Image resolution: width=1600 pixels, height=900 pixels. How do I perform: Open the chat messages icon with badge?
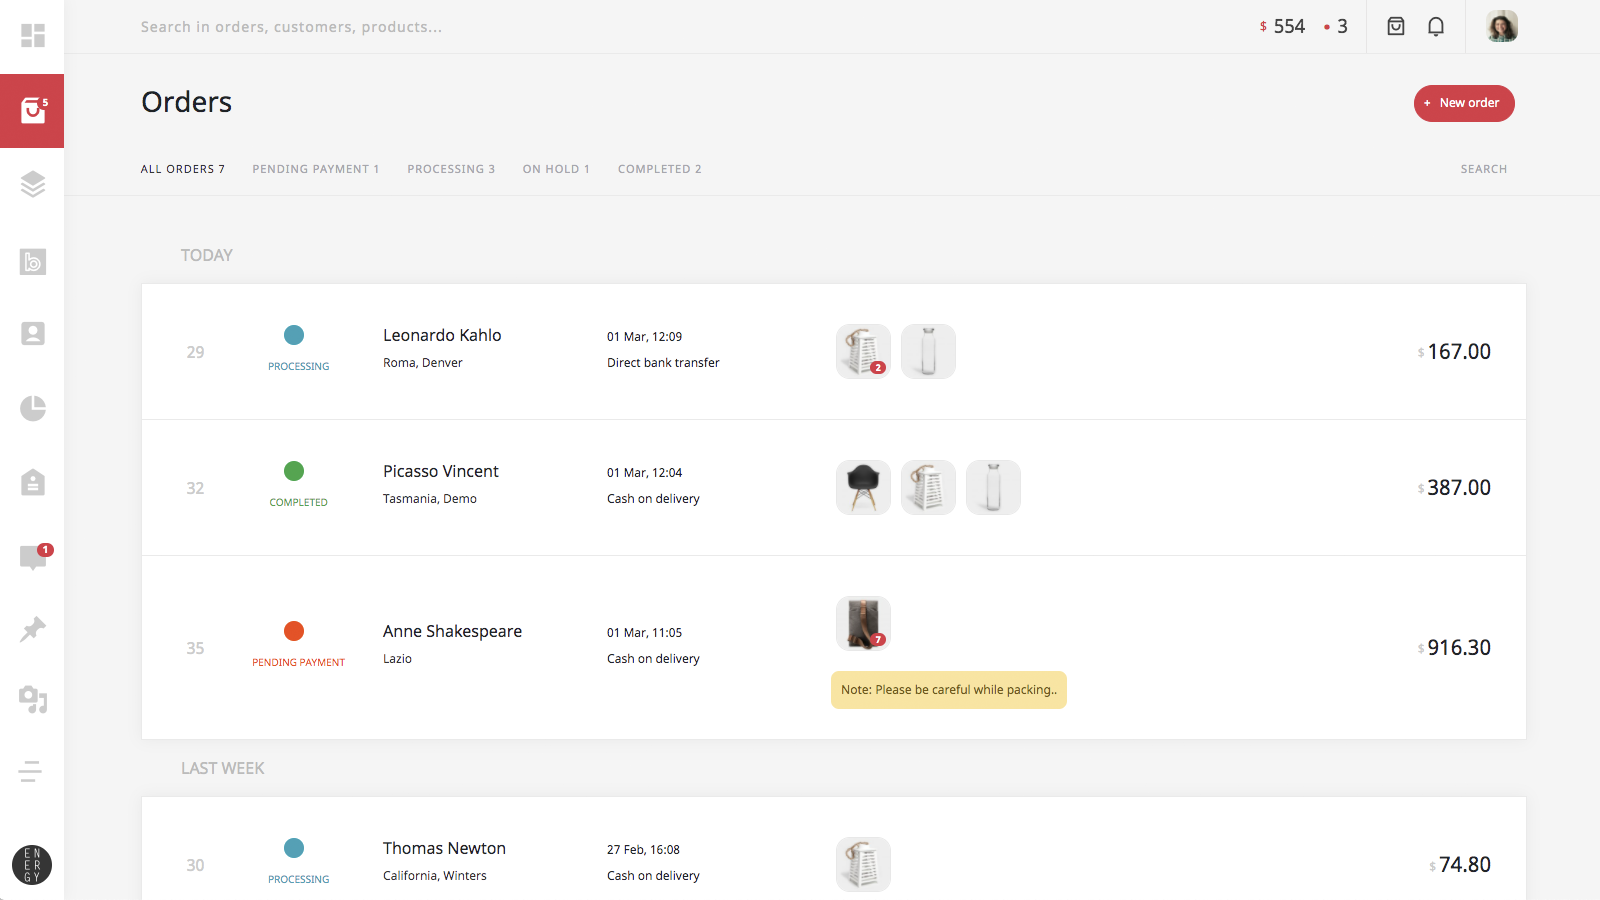click(33, 557)
